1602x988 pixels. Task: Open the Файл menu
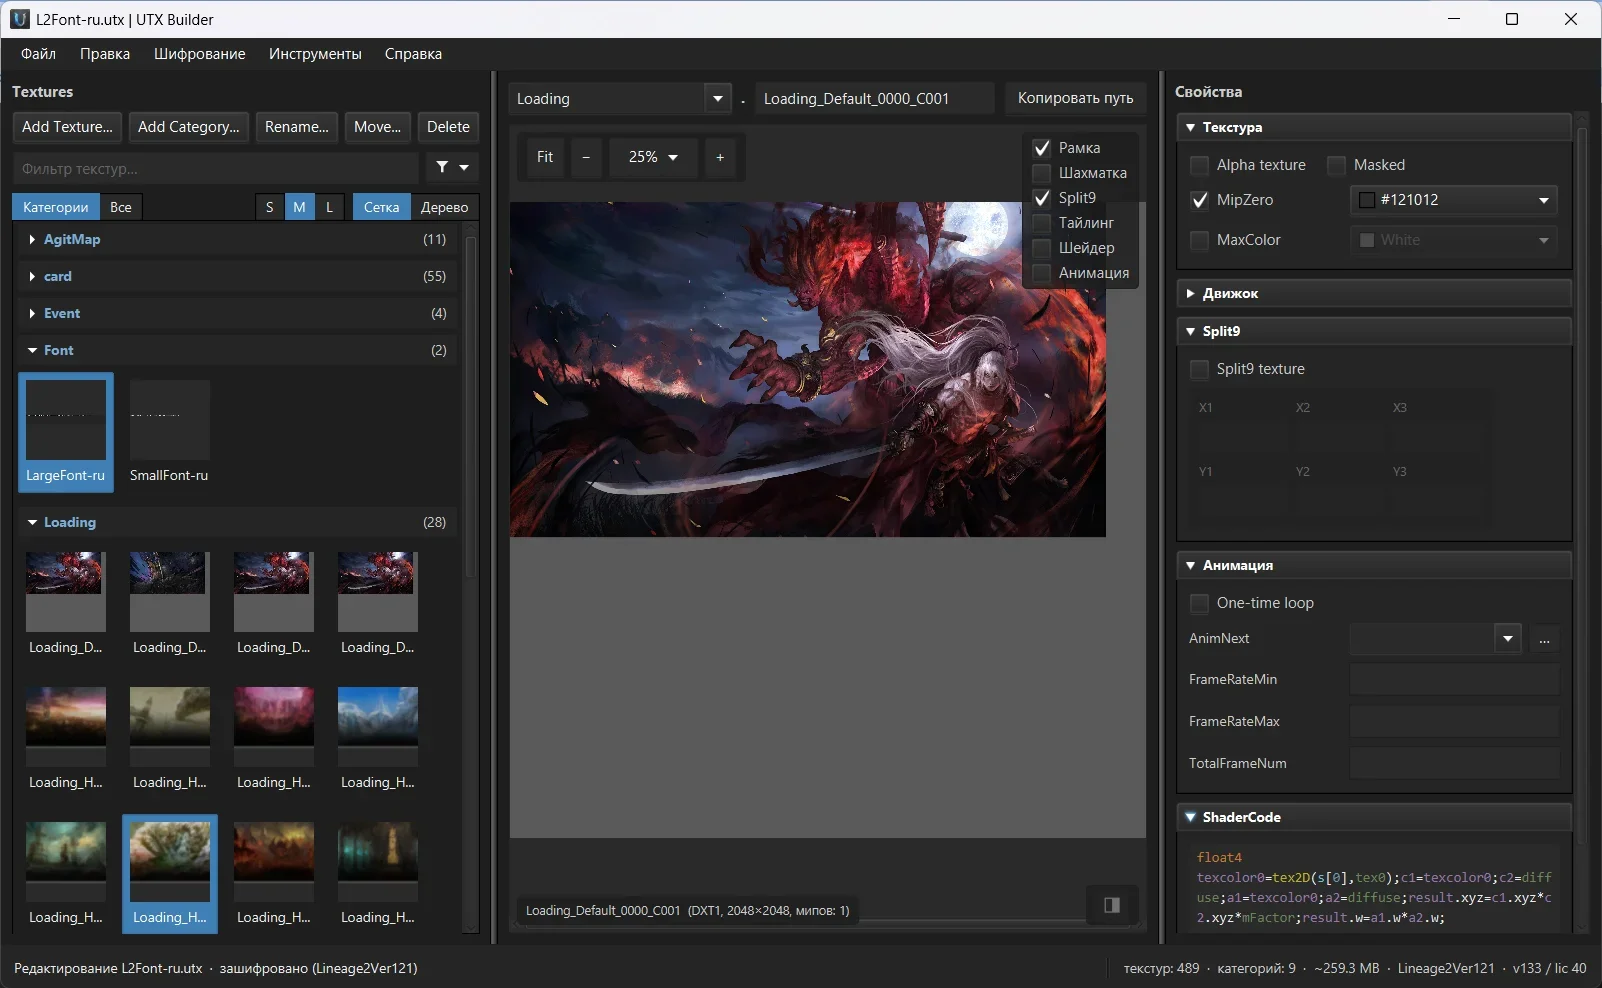(39, 54)
